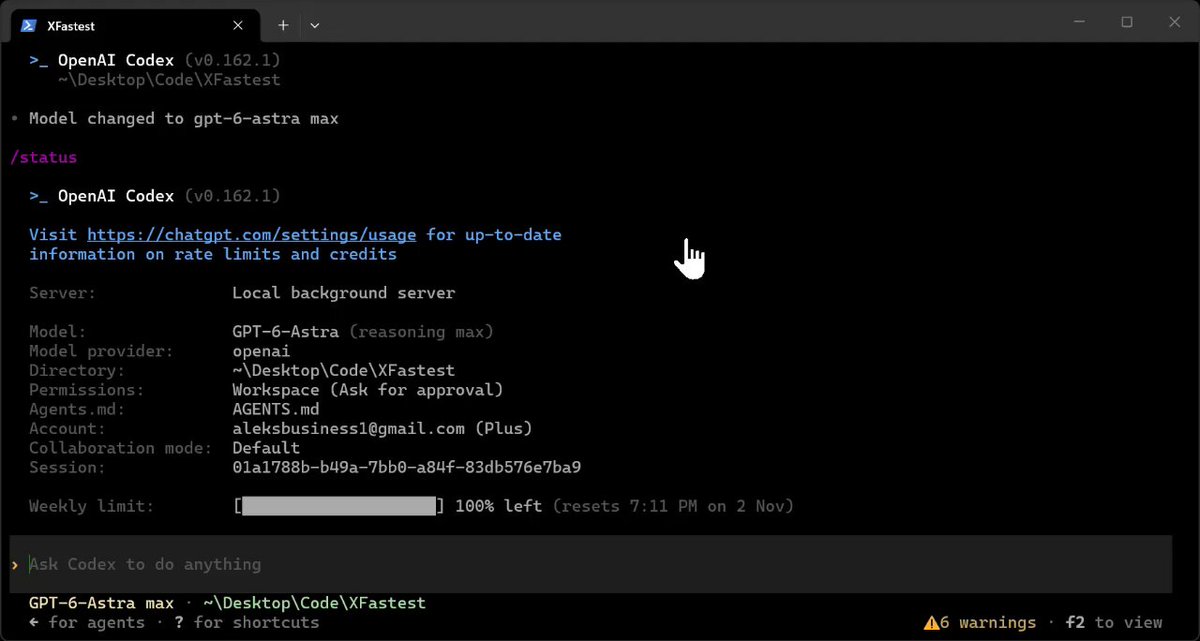Open a new tab with plus button

283,25
